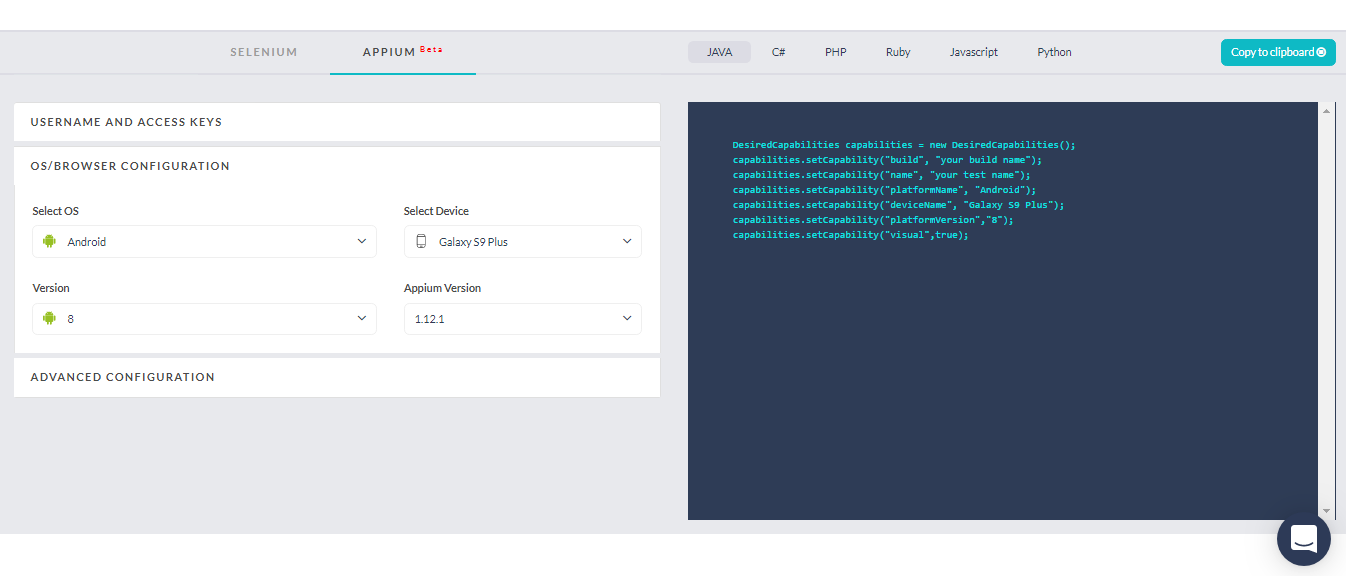The width and height of the screenshot is (1346, 576).
Task: Switch to the SELENIUM tab
Action: 263,52
